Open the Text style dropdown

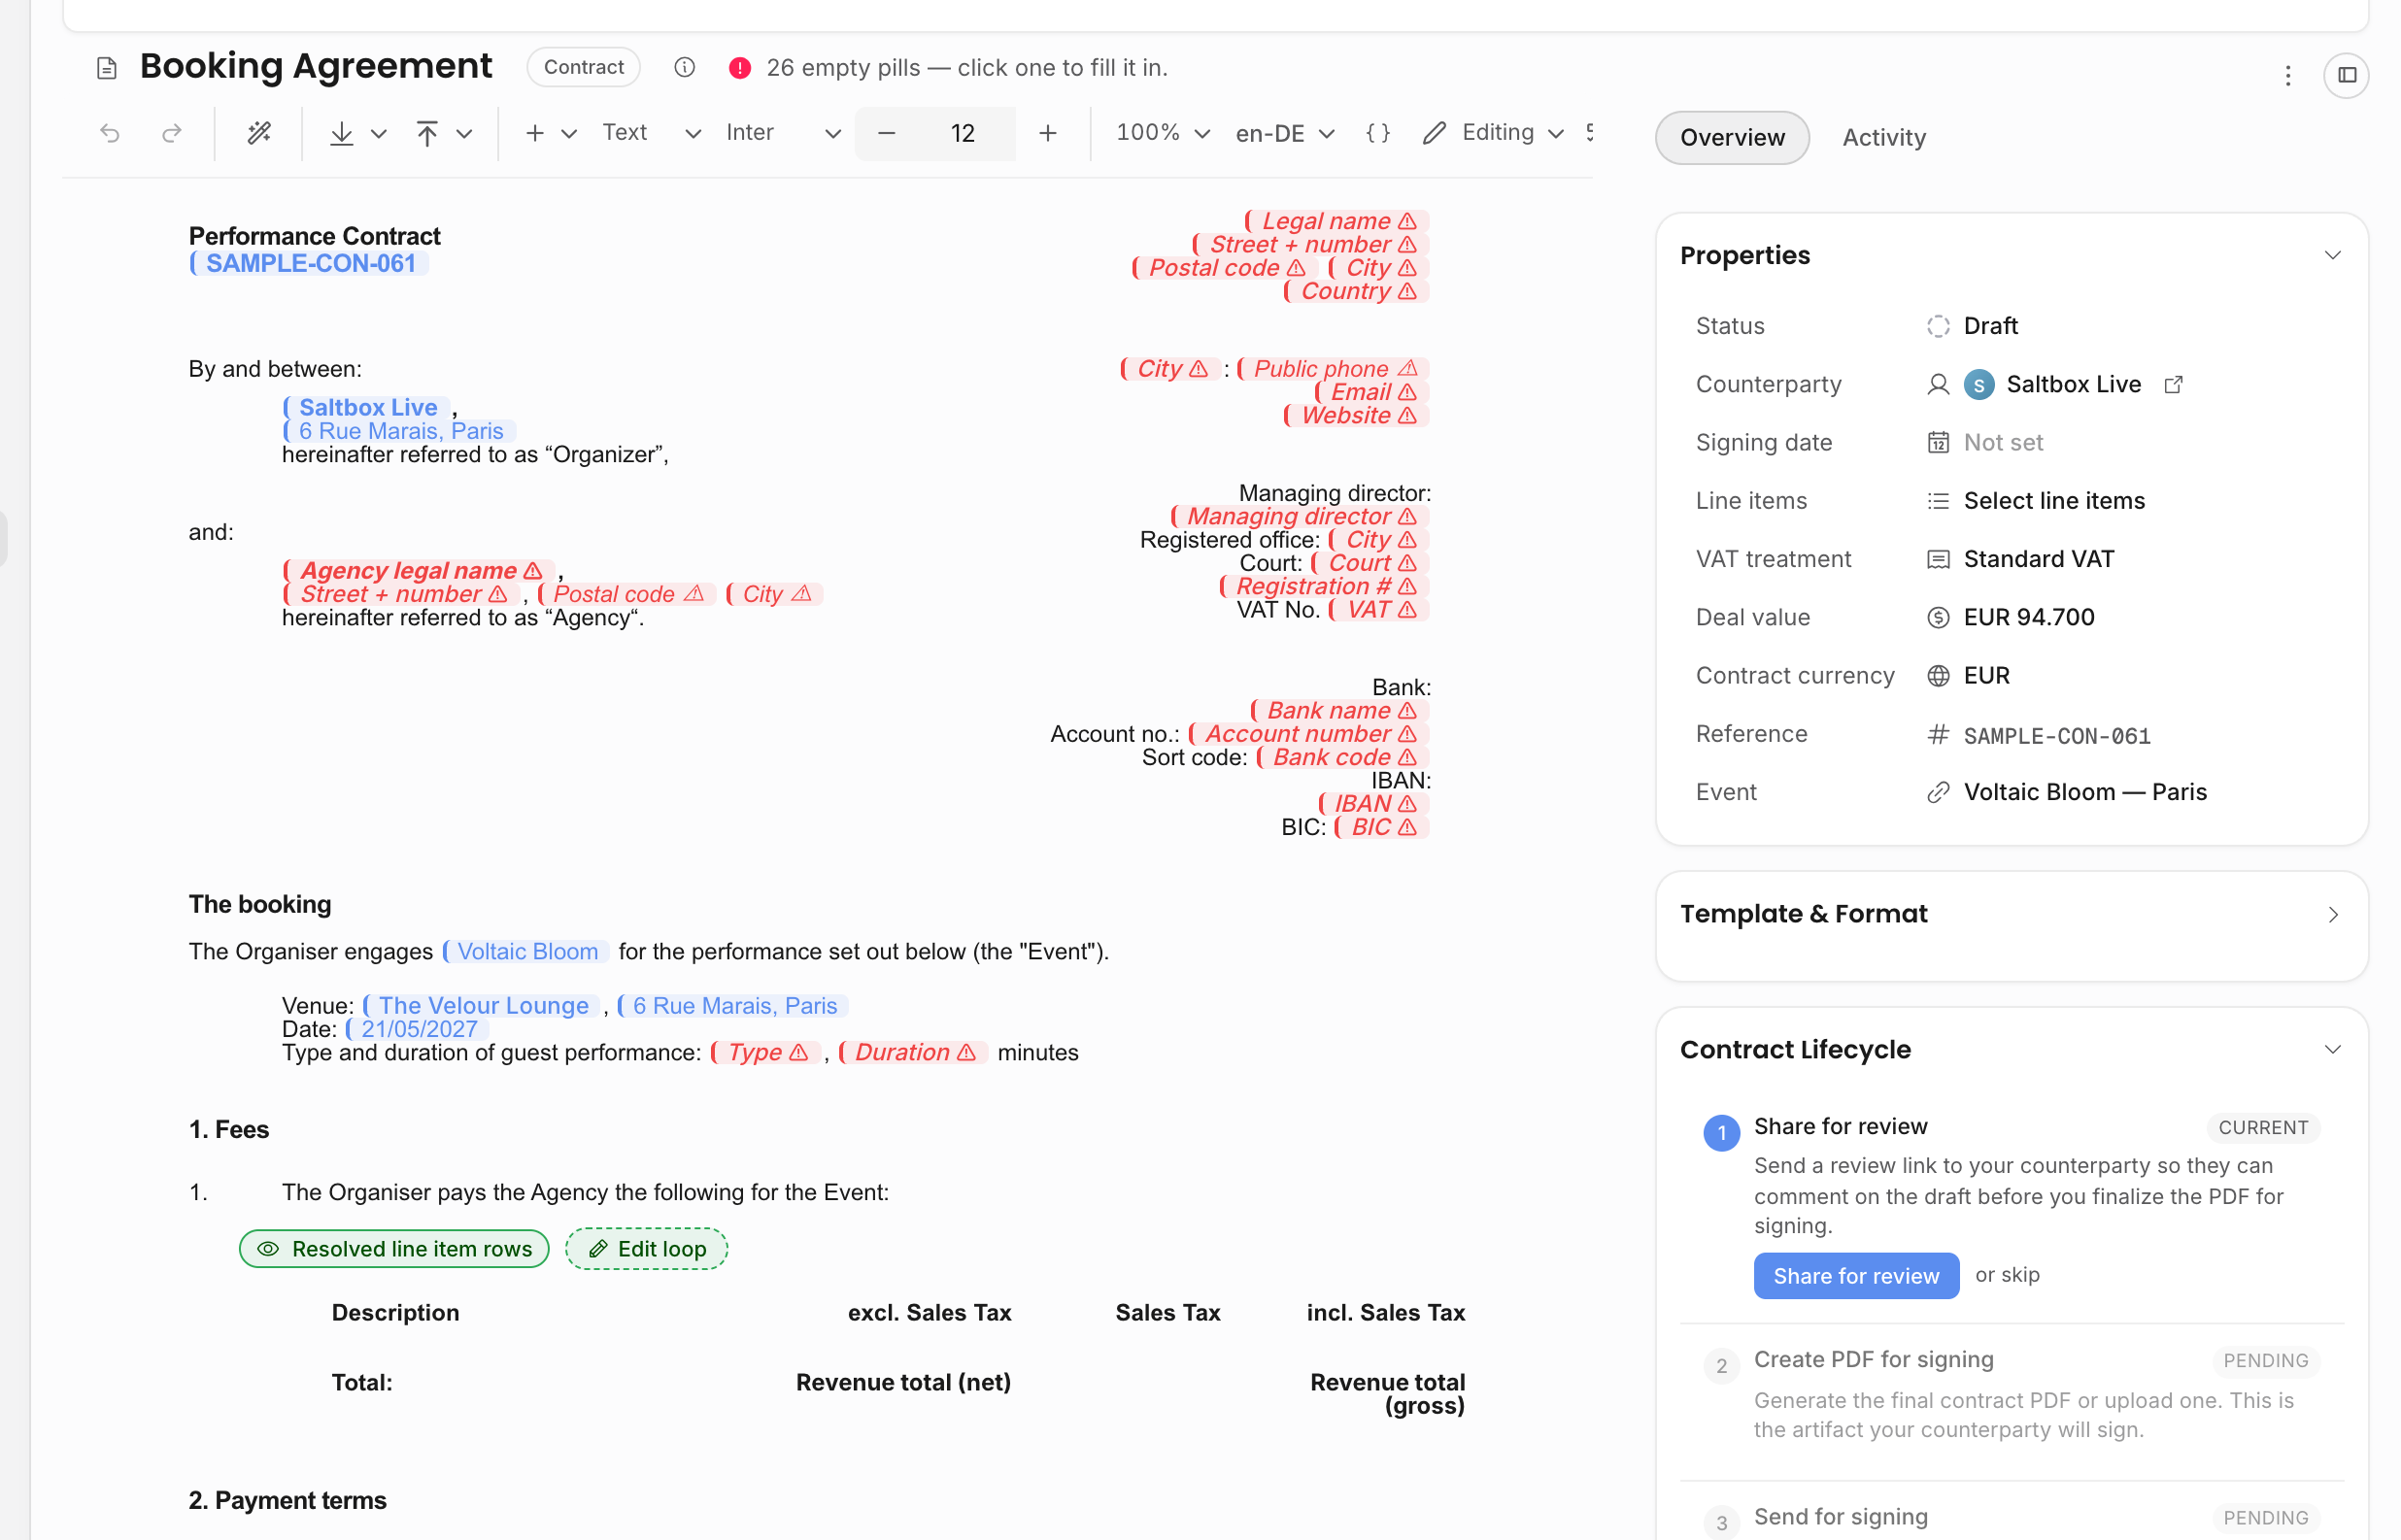[x=651, y=133]
